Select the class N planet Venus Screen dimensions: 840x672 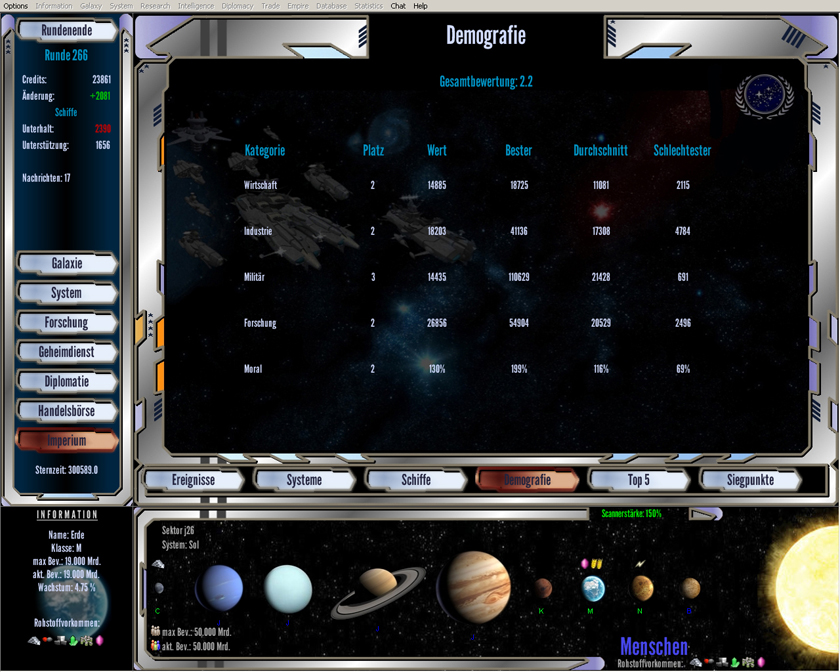[642, 588]
